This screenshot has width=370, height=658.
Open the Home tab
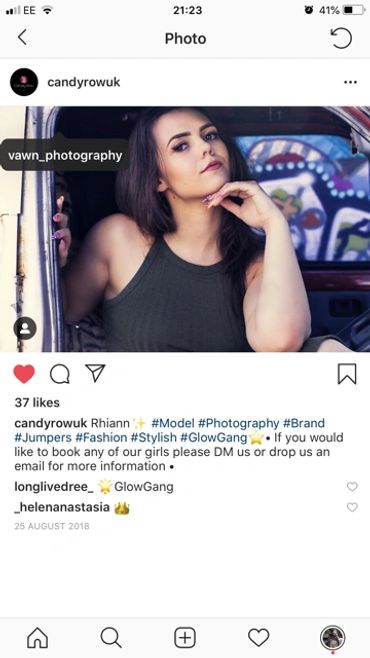click(x=37, y=638)
